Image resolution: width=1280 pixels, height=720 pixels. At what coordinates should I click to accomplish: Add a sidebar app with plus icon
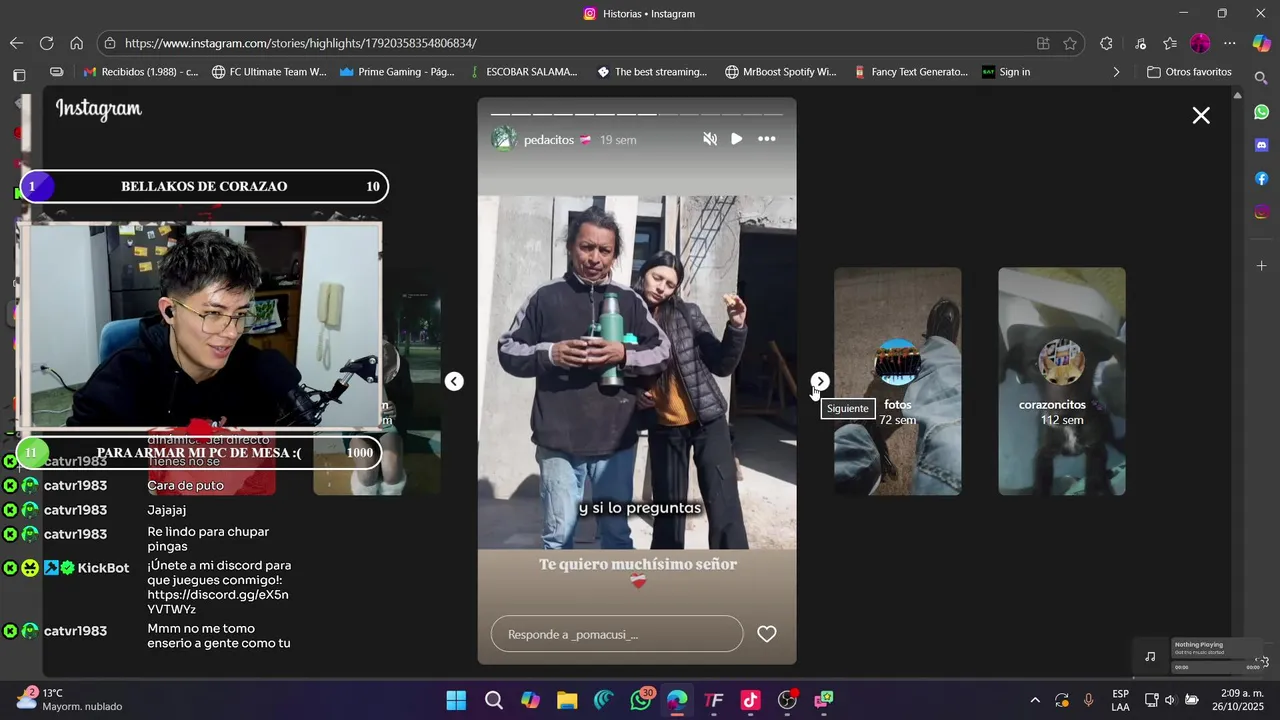pos(1262,266)
